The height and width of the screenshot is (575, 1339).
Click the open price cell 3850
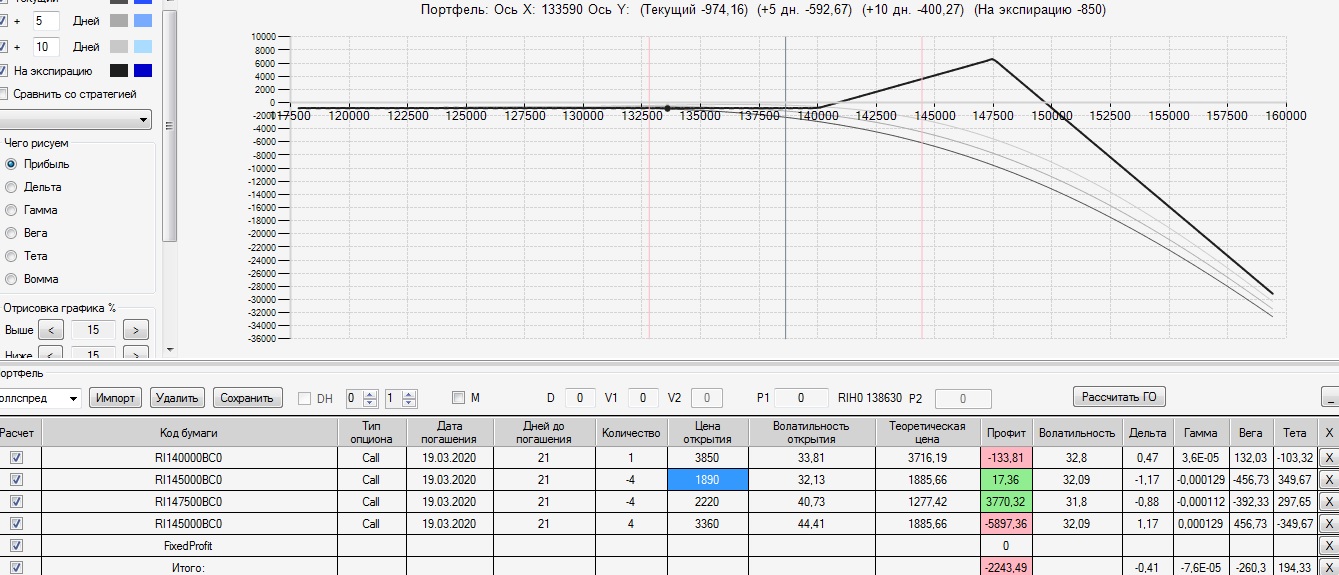coord(707,458)
